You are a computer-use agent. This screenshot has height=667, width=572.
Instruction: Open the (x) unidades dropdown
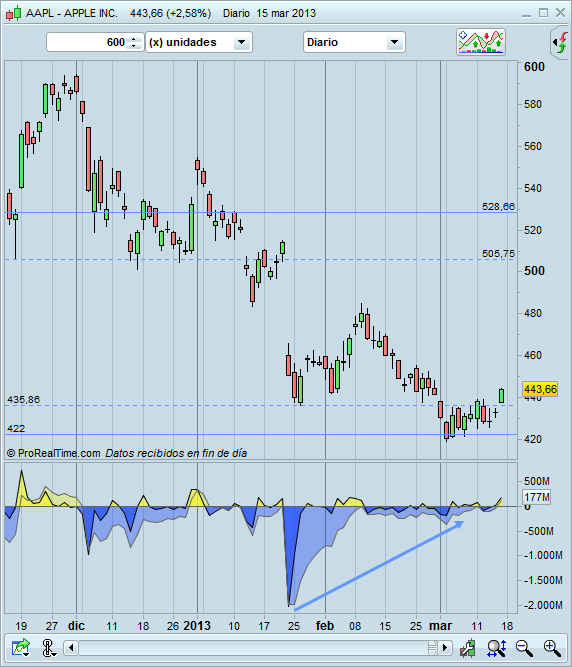[x=199, y=42]
